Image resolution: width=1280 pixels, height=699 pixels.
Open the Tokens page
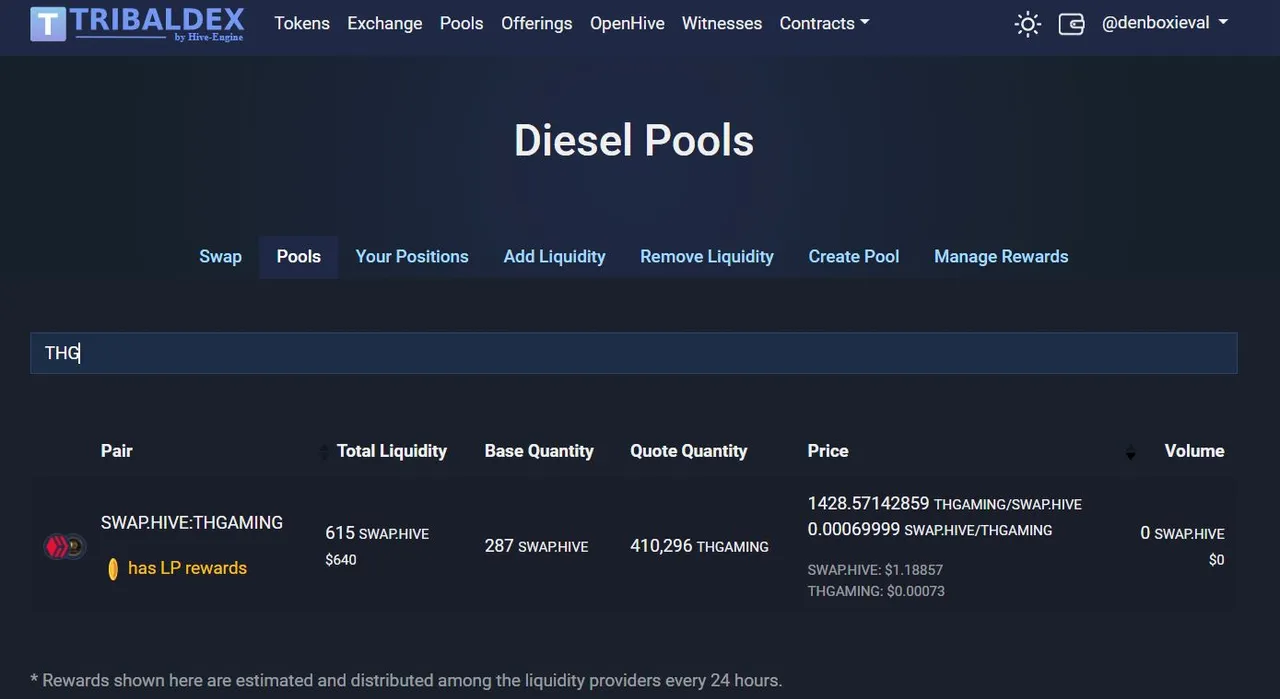click(302, 23)
